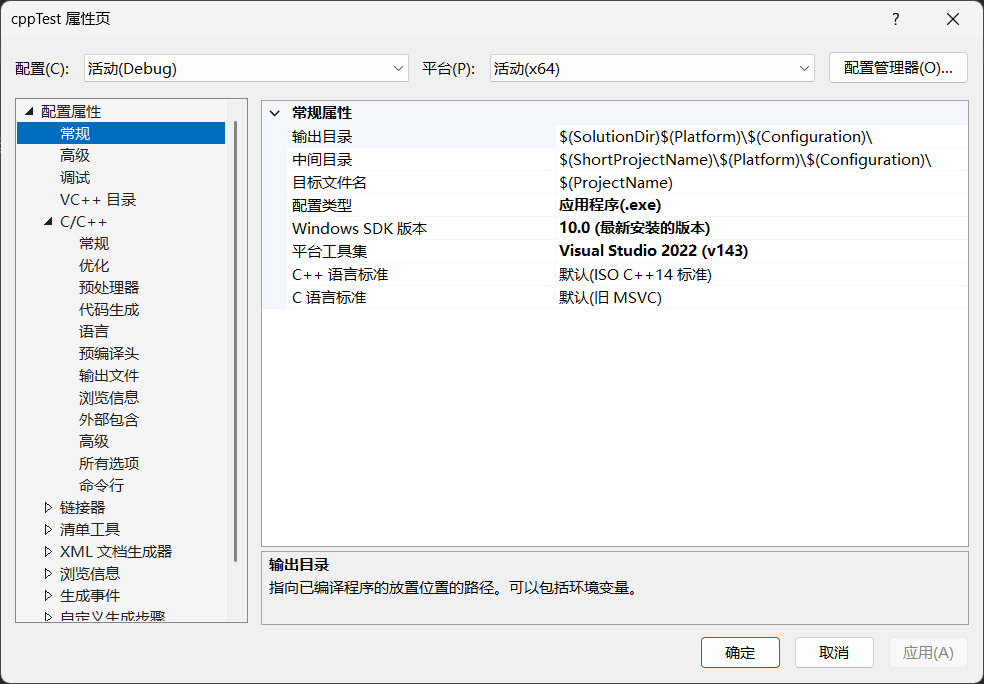The height and width of the screenshot is (684, 984).
Task: Collapse the 配置属性 tree node
Action: pyautogui.click(x=29, y=112)
